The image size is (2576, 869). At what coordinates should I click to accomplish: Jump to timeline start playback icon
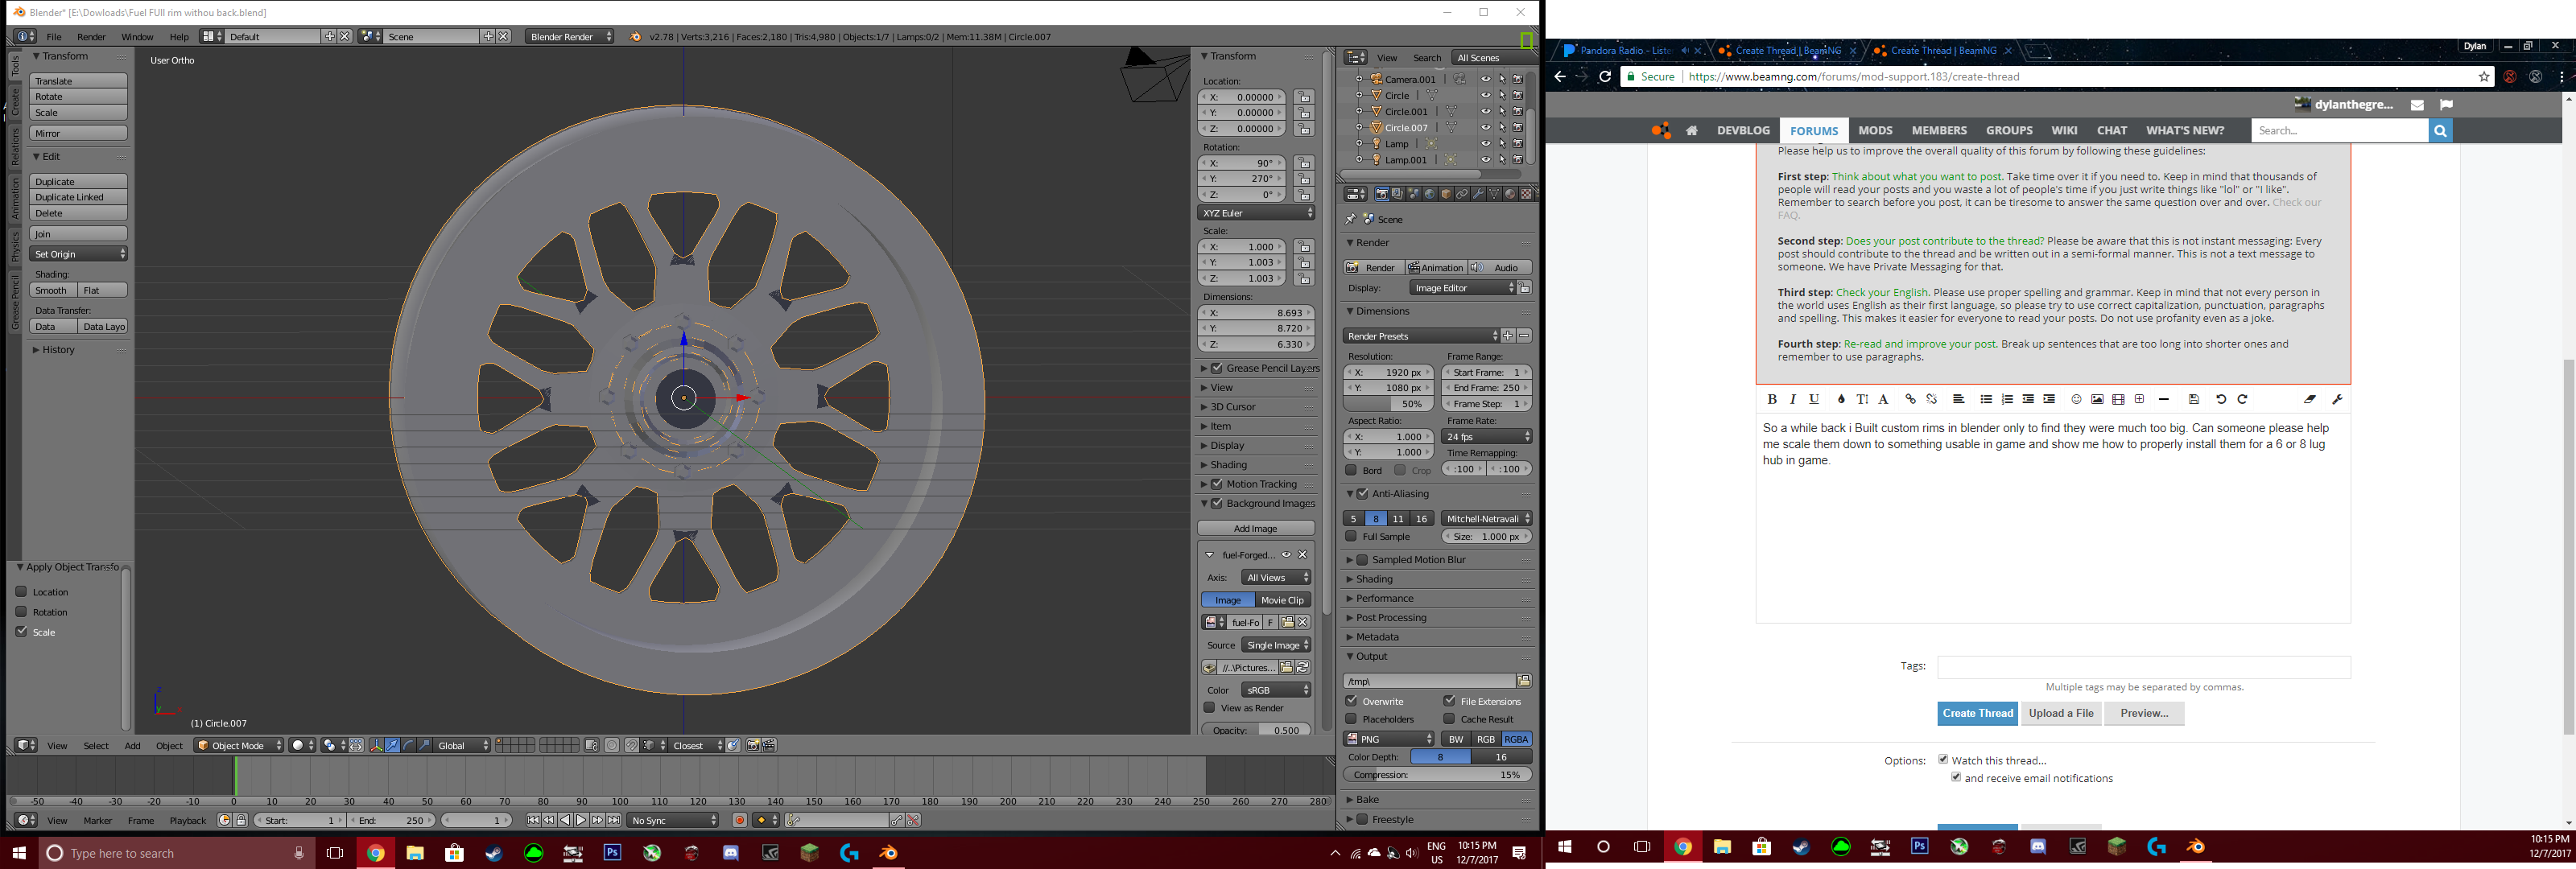click(x=534, y=820)
